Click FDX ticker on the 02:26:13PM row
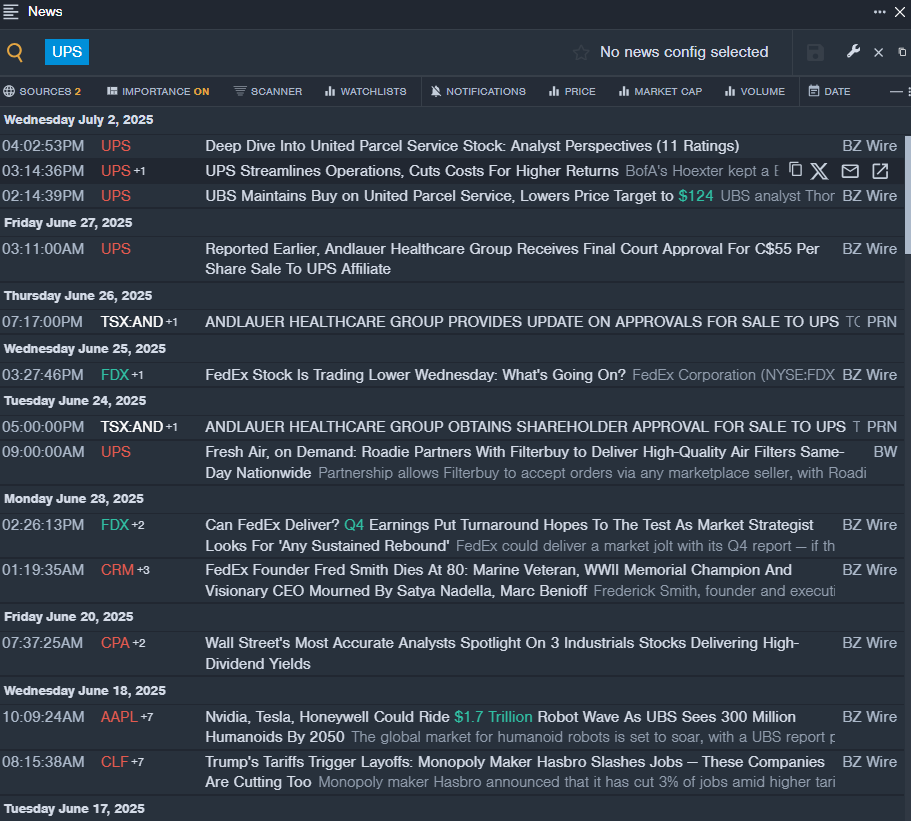 [114, 525]
